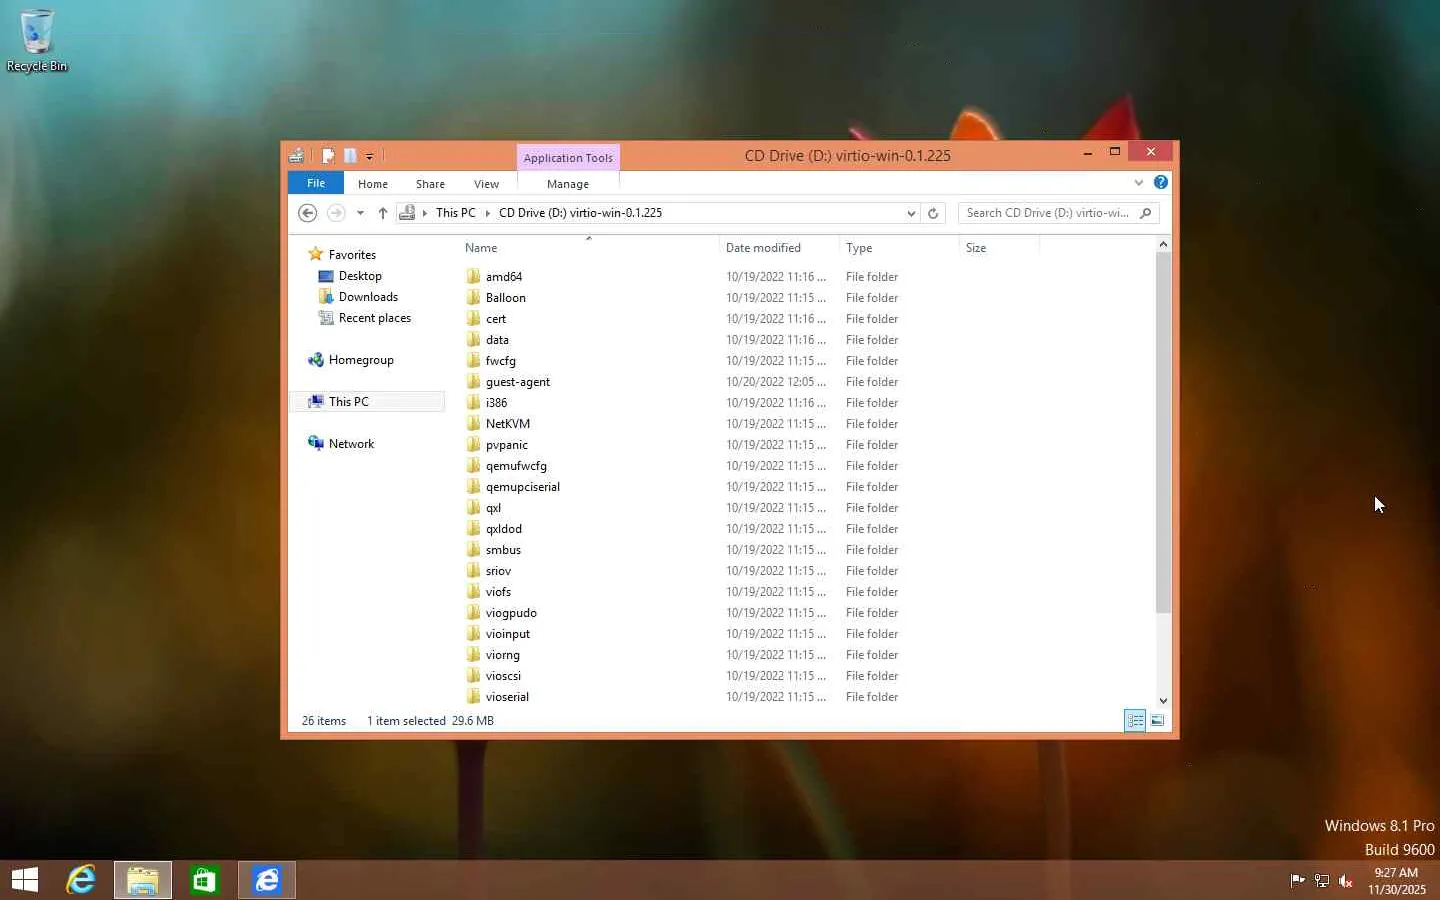Click the viogpudo folder name
The height and width of the screenshot is (900, 1440).
[511, 613]
